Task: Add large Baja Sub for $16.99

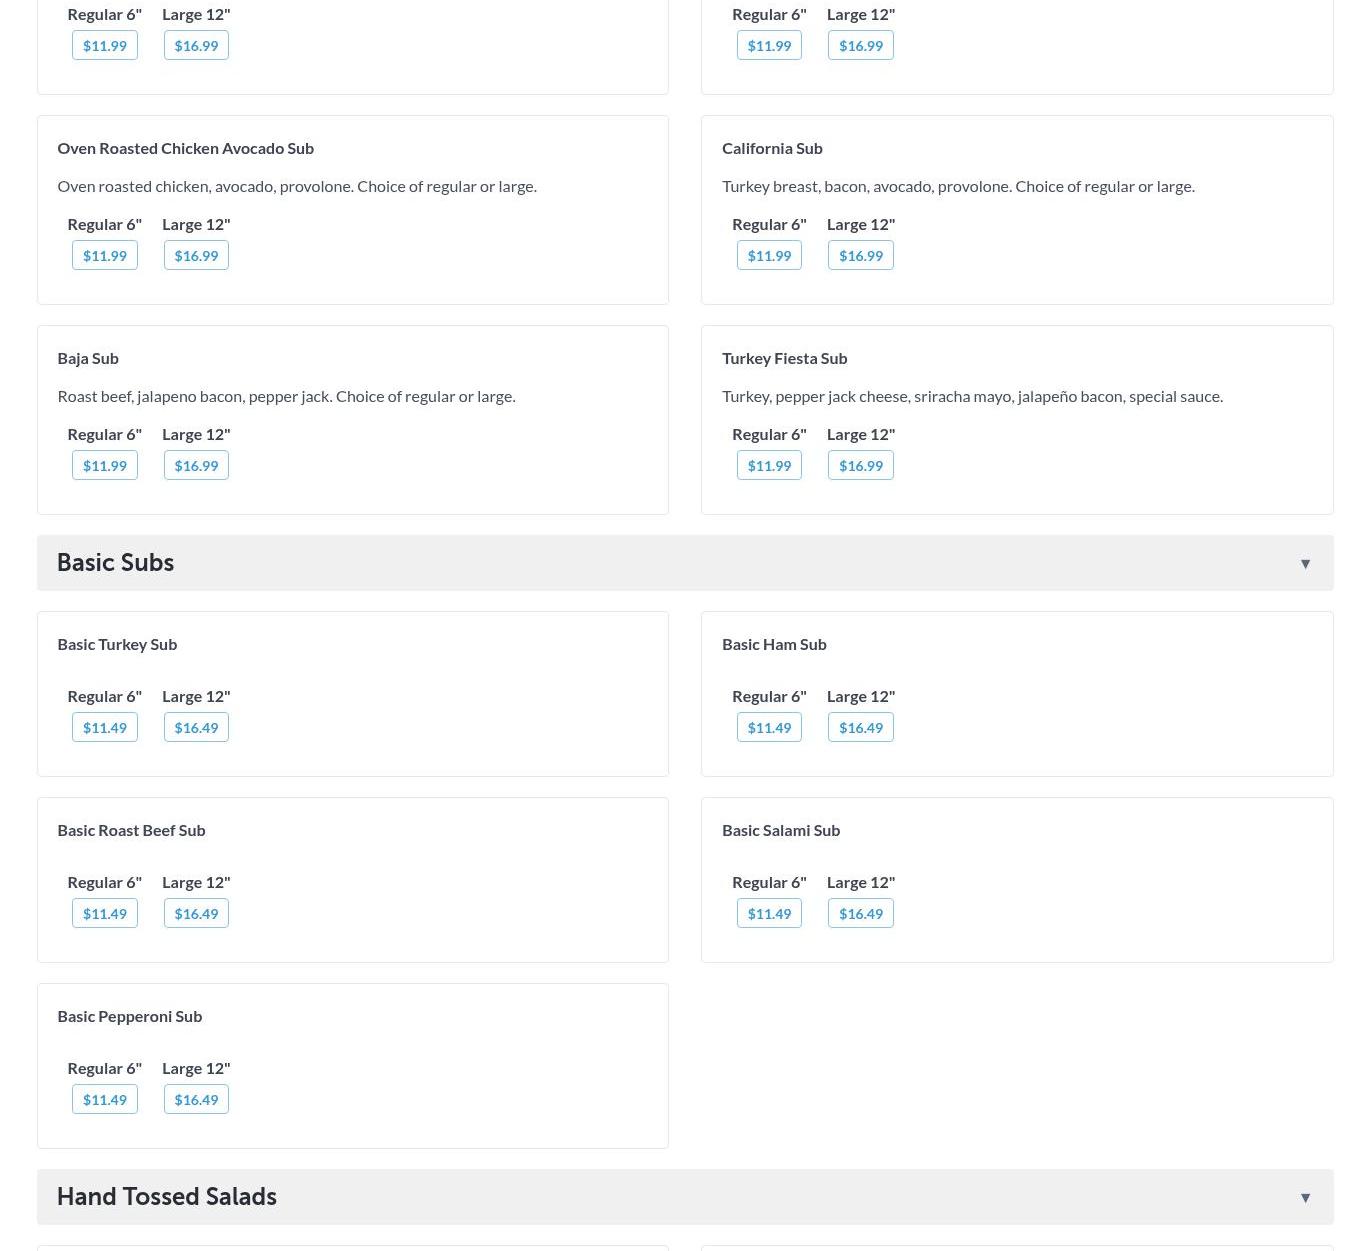Action: (196, 466)
